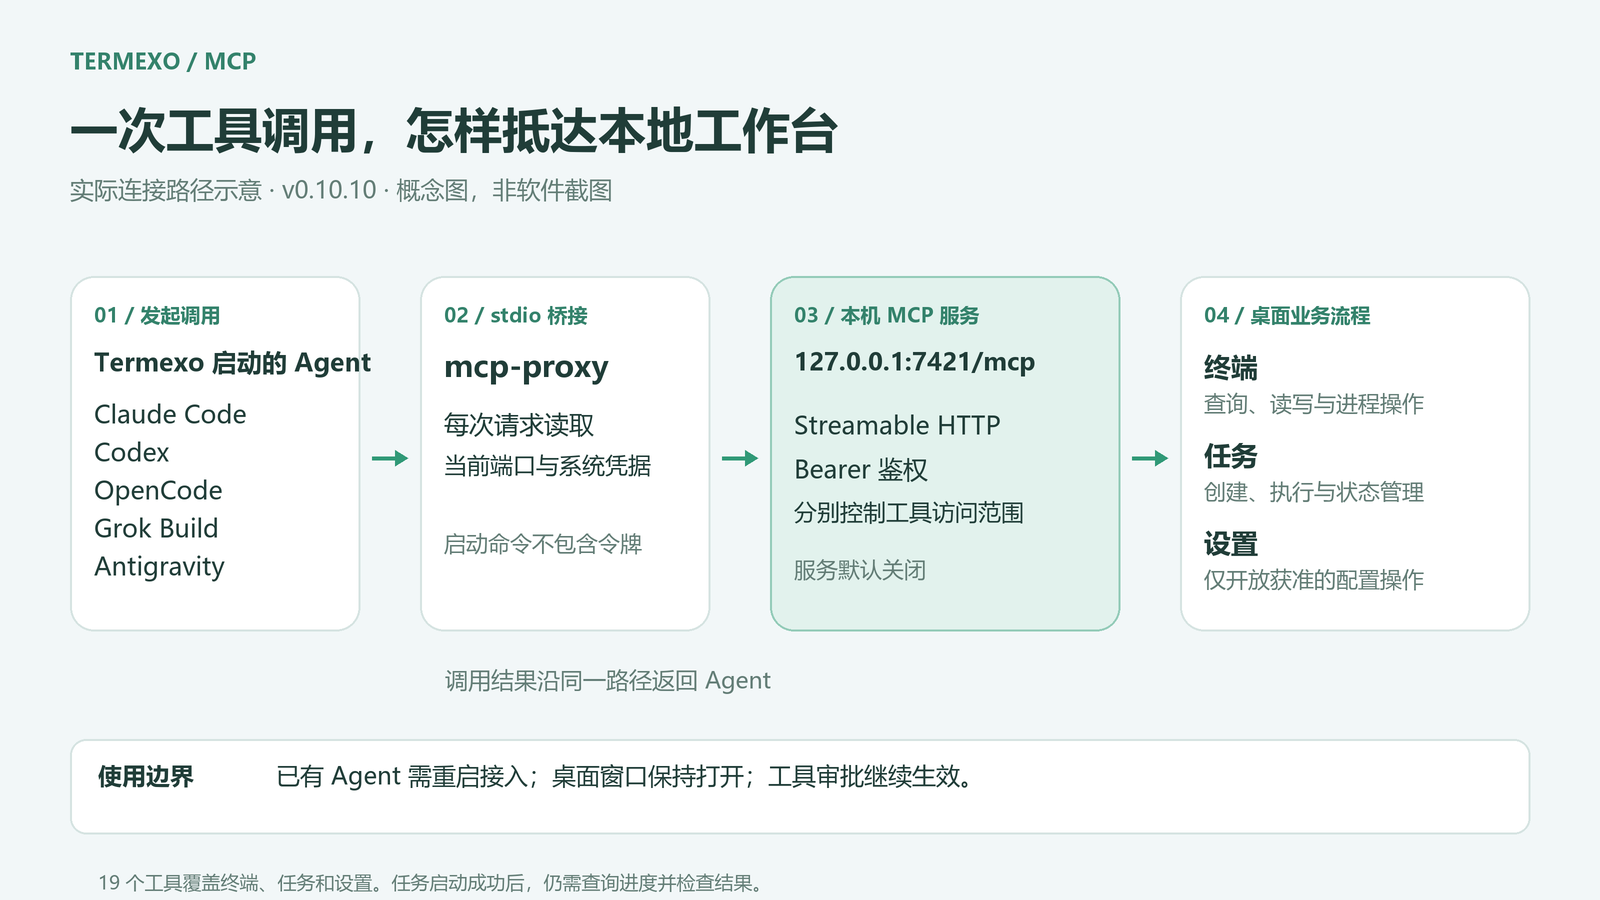The height and width of the screenshot is (900, 1600).
Task: Click the sentence starting 已有 Agent 需重启接入
Action: (x=625, y=776)
